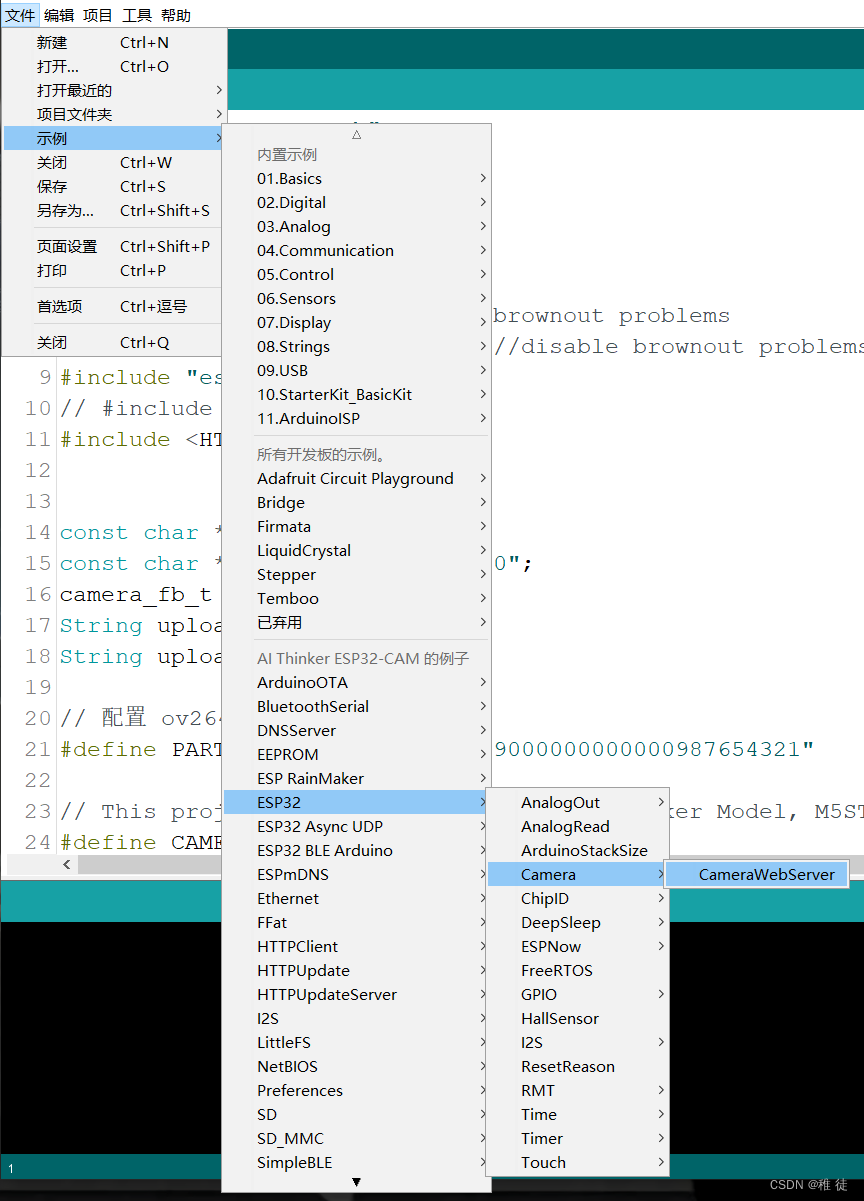
Task: Open 08.Strings examples submenu
Action: (x=356, y=347)
